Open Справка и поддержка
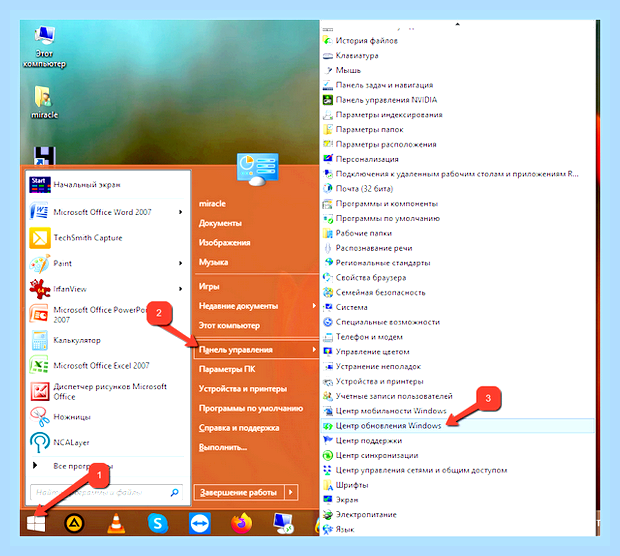This screenshot has height=556, width=620. [239, 428]
